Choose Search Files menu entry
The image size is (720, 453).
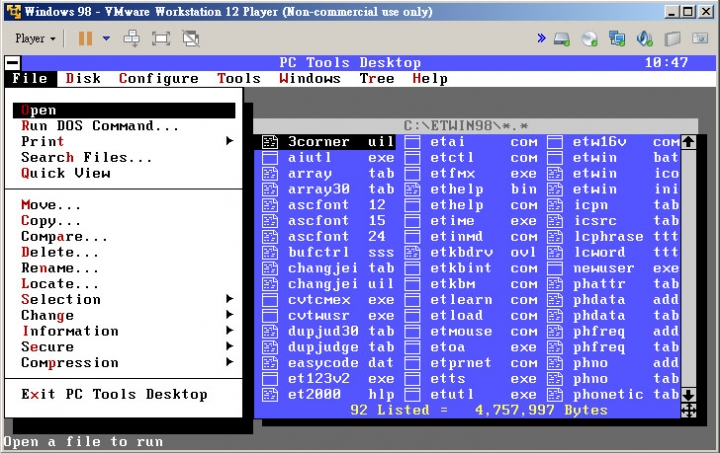[x=124, y=157]
